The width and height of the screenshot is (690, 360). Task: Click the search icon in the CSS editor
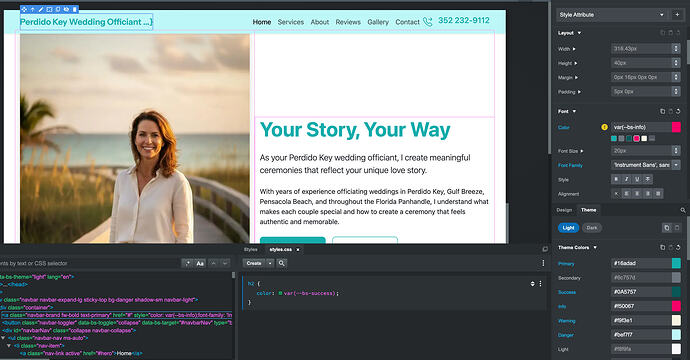282,263
